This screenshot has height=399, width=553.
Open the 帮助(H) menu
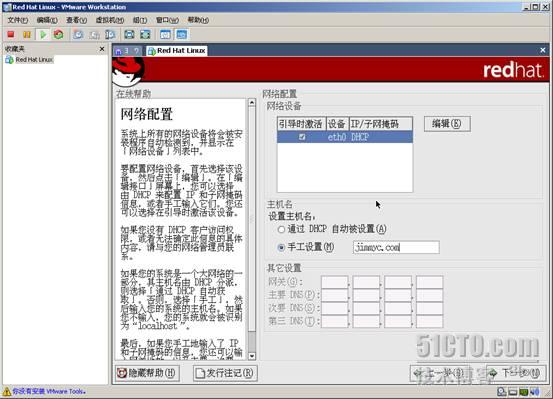coord(198,20)
